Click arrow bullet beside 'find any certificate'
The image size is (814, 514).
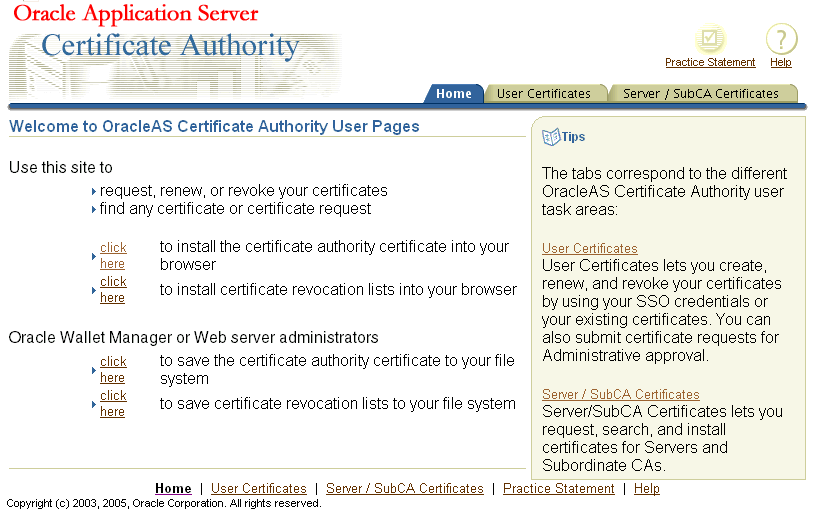93,210
